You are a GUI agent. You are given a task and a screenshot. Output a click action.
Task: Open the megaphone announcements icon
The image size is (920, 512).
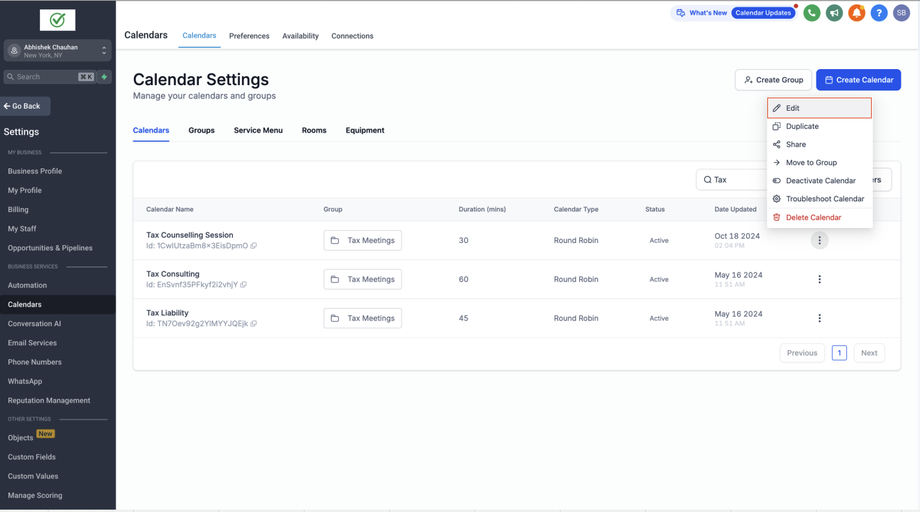(x=834, y=13)
